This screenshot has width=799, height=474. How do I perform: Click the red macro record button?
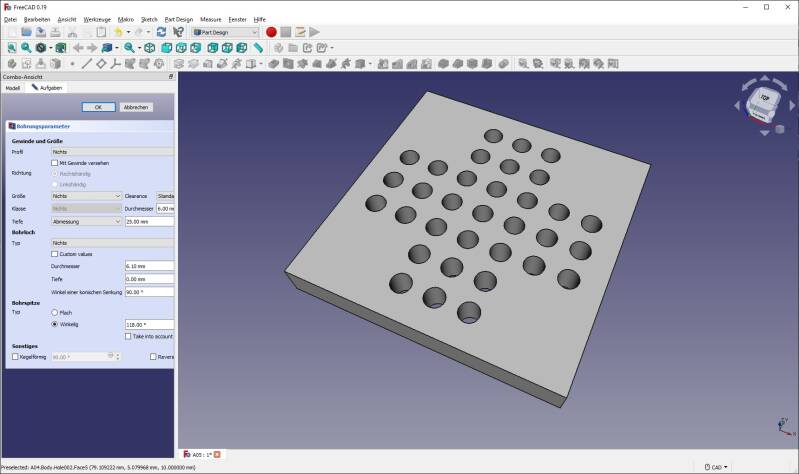coord(271,32)
